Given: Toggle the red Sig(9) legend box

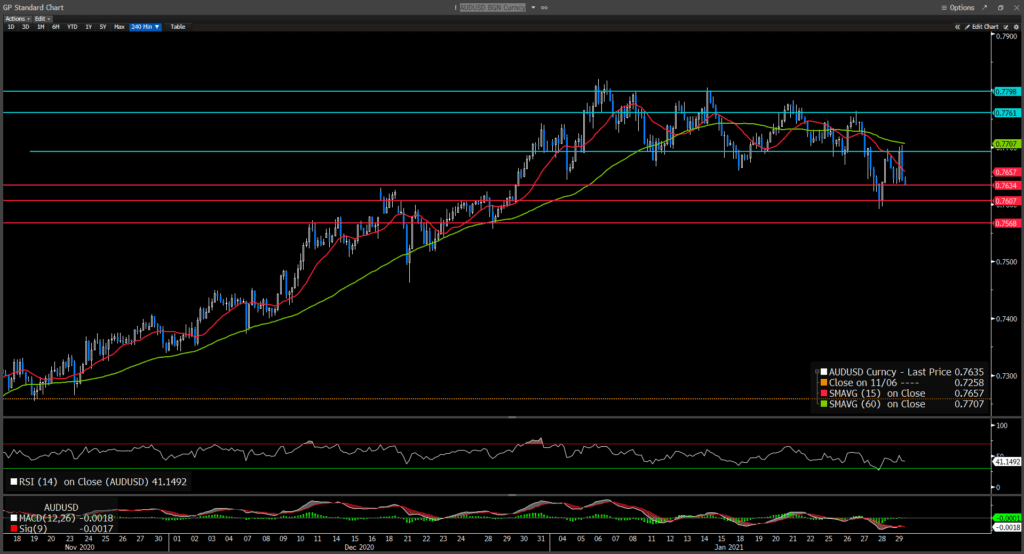Looking at the screenshot, I should (14, 528).
